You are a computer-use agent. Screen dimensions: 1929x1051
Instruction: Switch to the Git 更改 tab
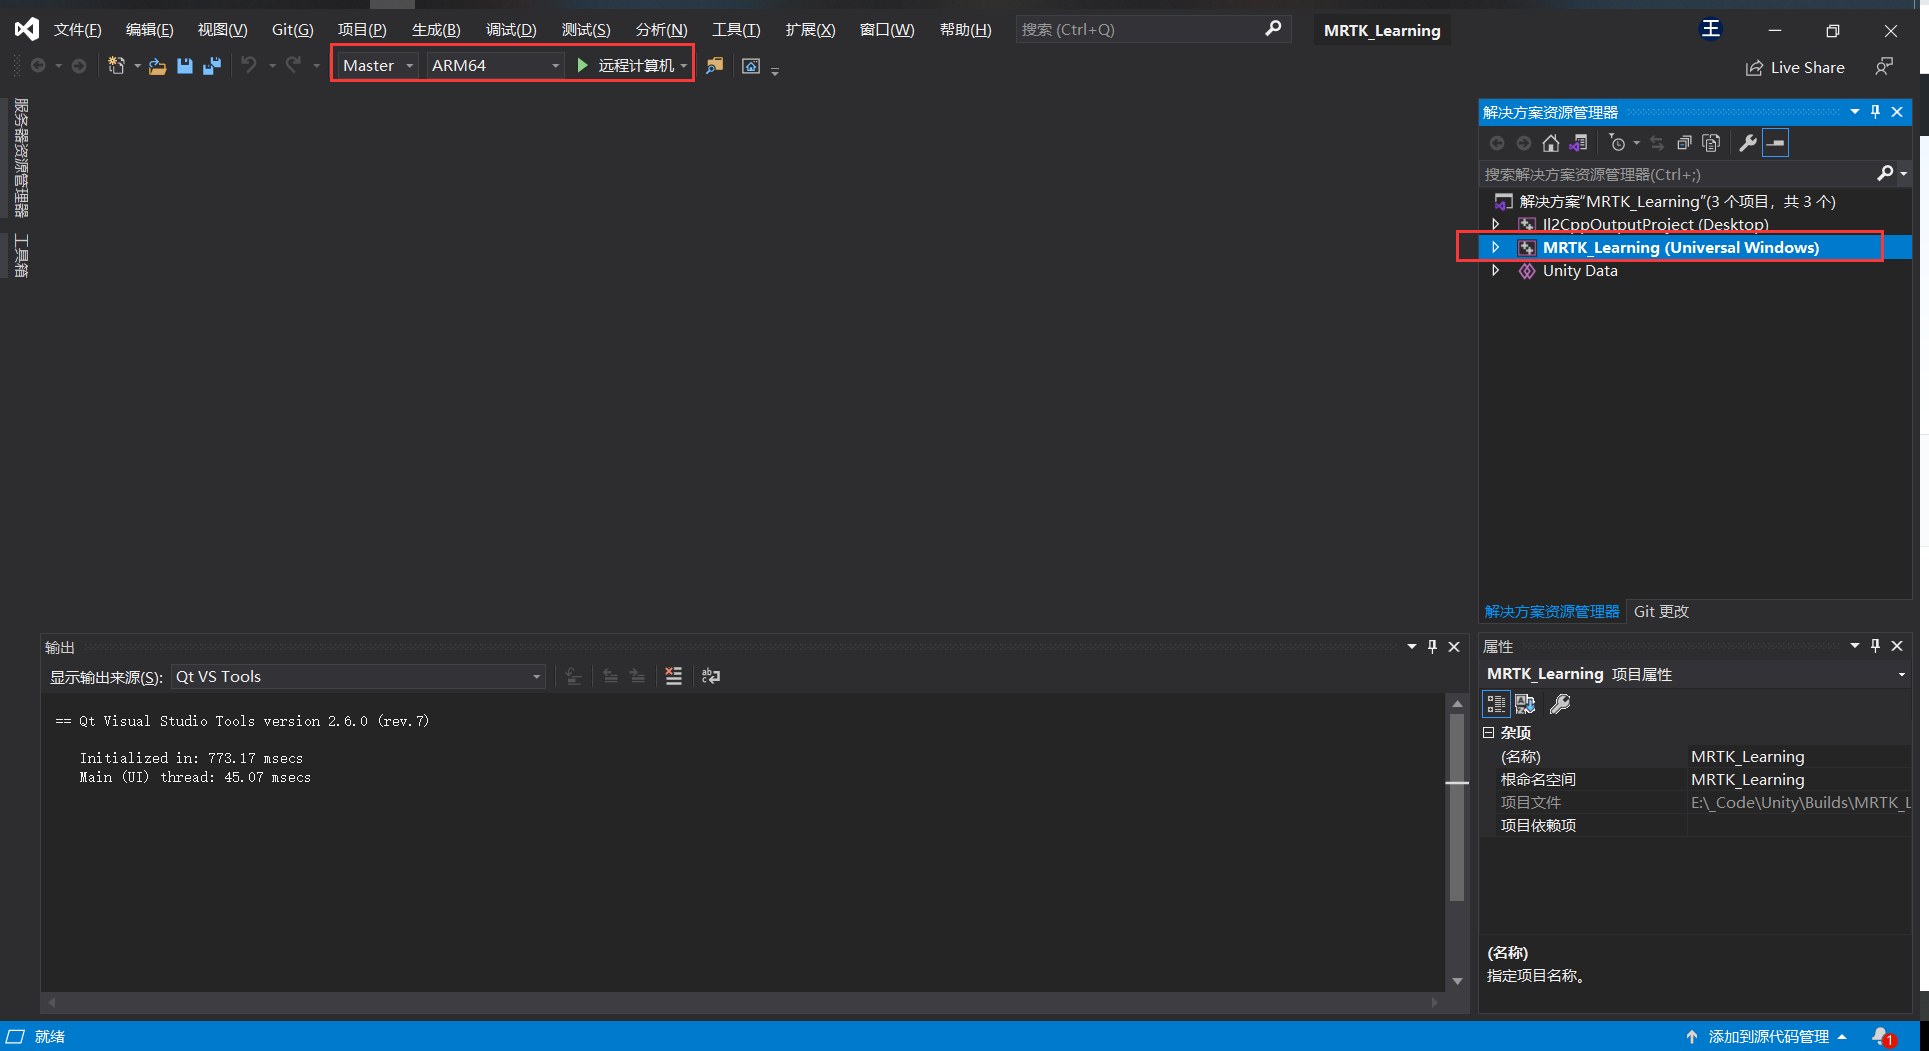pos(1661,611)
